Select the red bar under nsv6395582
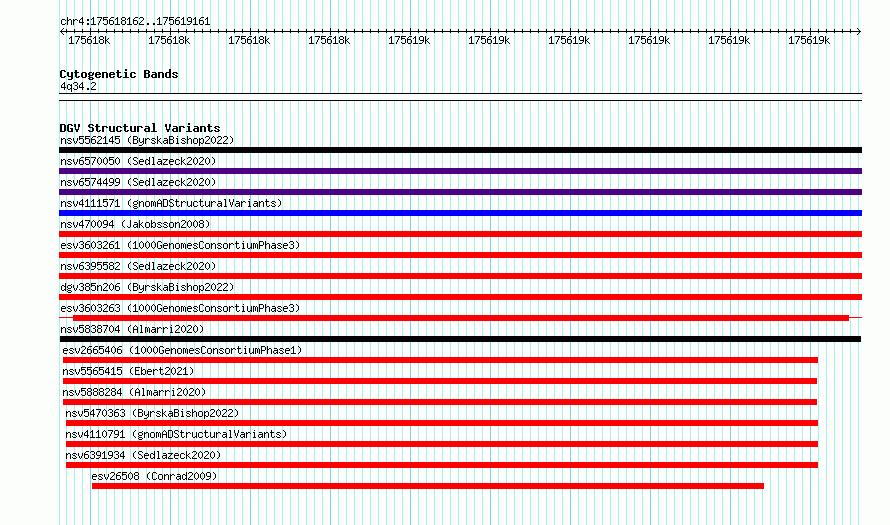890x525 pixels. pyautogui.click(x=460, y=276)
